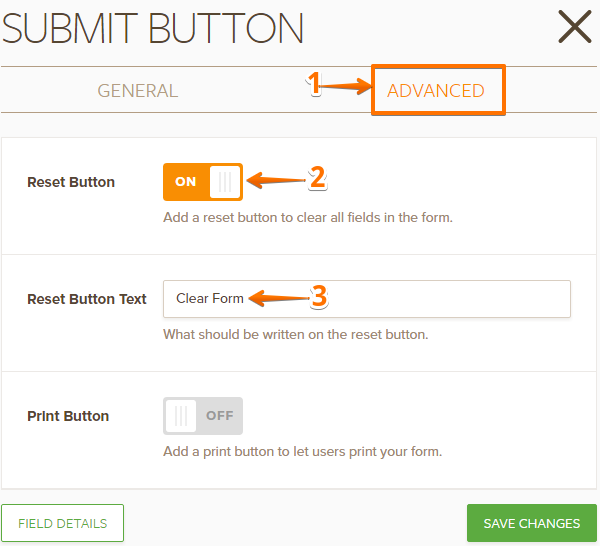The width and height of the screenshot is (600, 546).
Task: Click the grip handle on Reset toggle
Action: (x=226, y=182)
